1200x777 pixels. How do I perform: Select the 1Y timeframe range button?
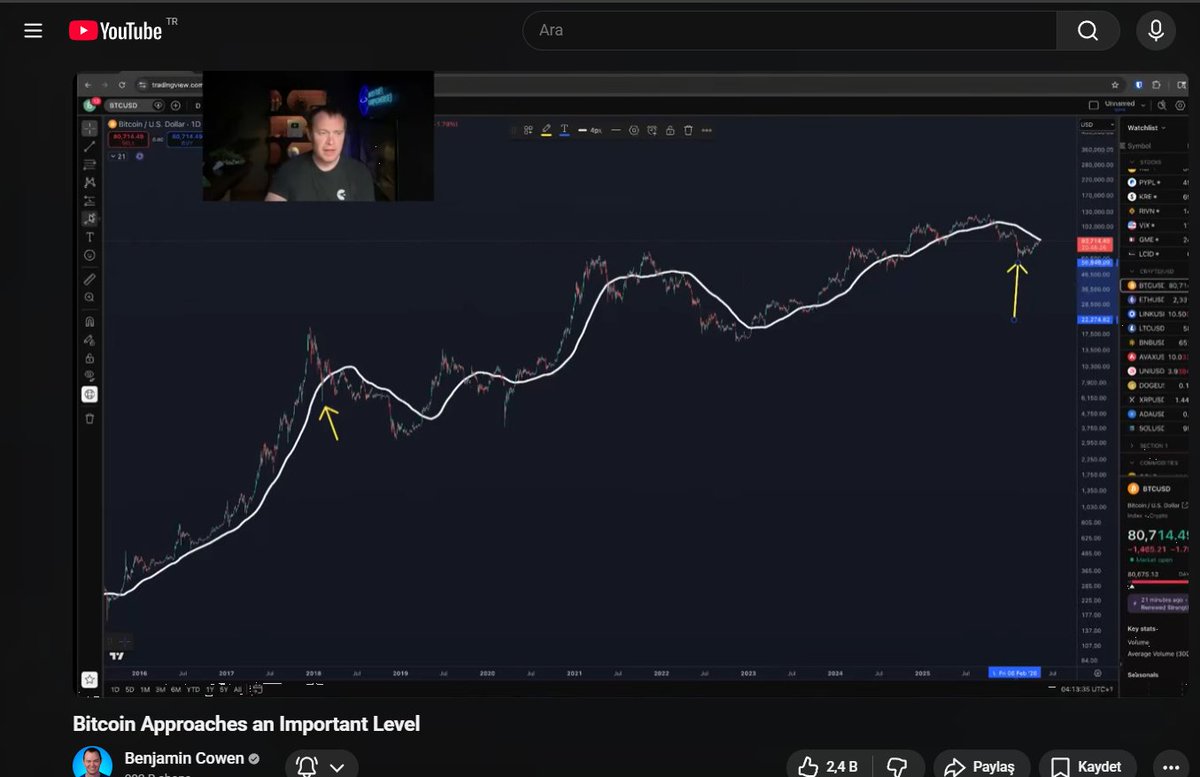[210, 689]
